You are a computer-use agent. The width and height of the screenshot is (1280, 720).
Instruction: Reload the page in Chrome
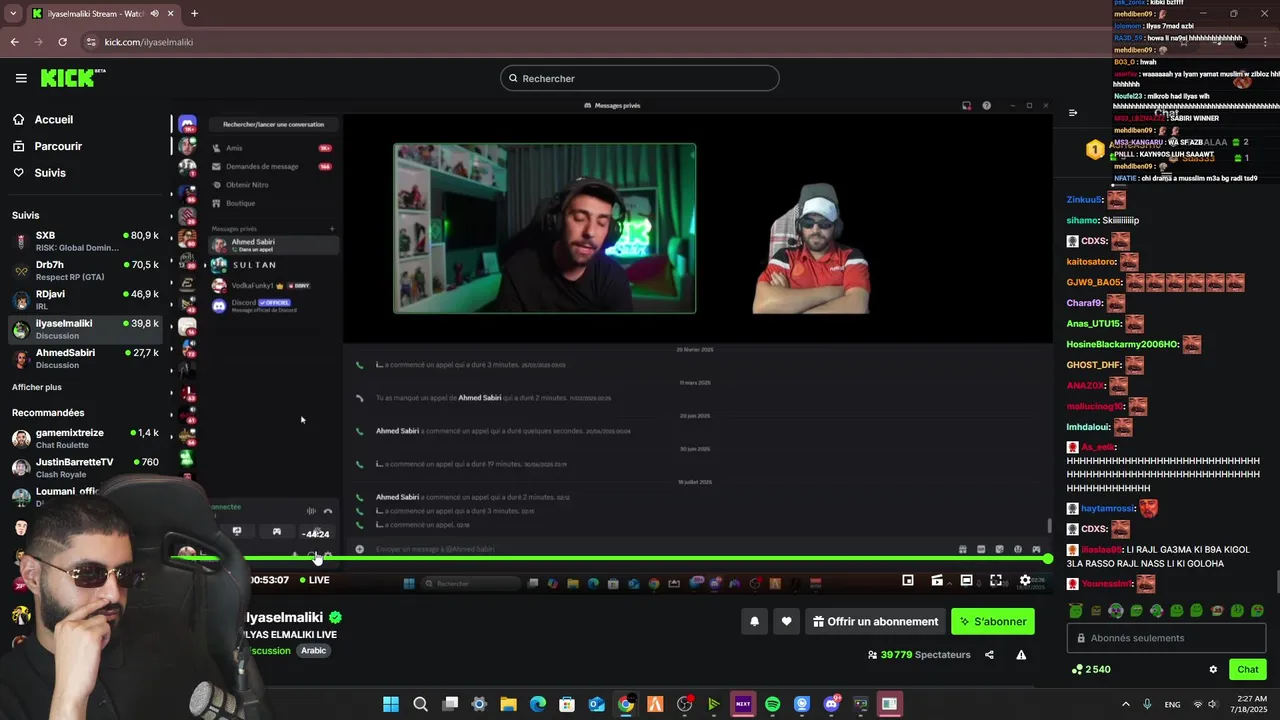[62, 42]
